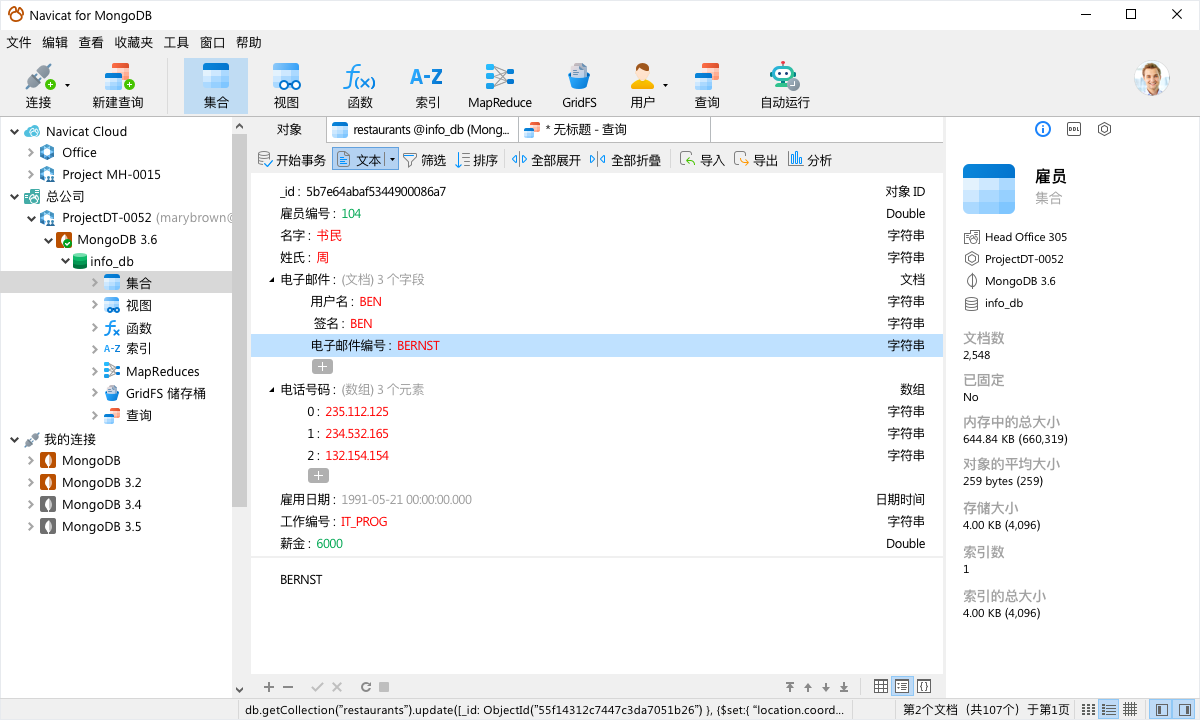1200x720 pixels.
Task: Switch to the 对象 tab
Action: click(289, 129)
